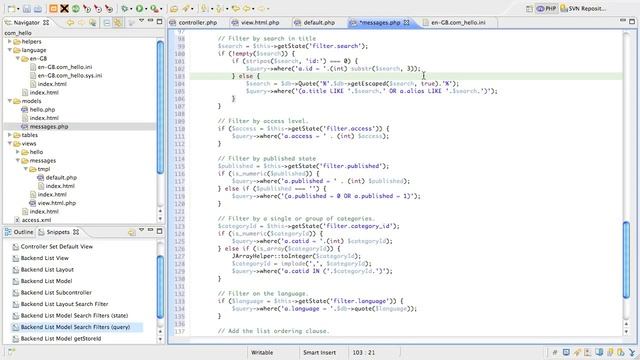Viewport: 640px width, 360px height.
Task: Switch to SVN Repository perspective
Action: tap(582, 9)
